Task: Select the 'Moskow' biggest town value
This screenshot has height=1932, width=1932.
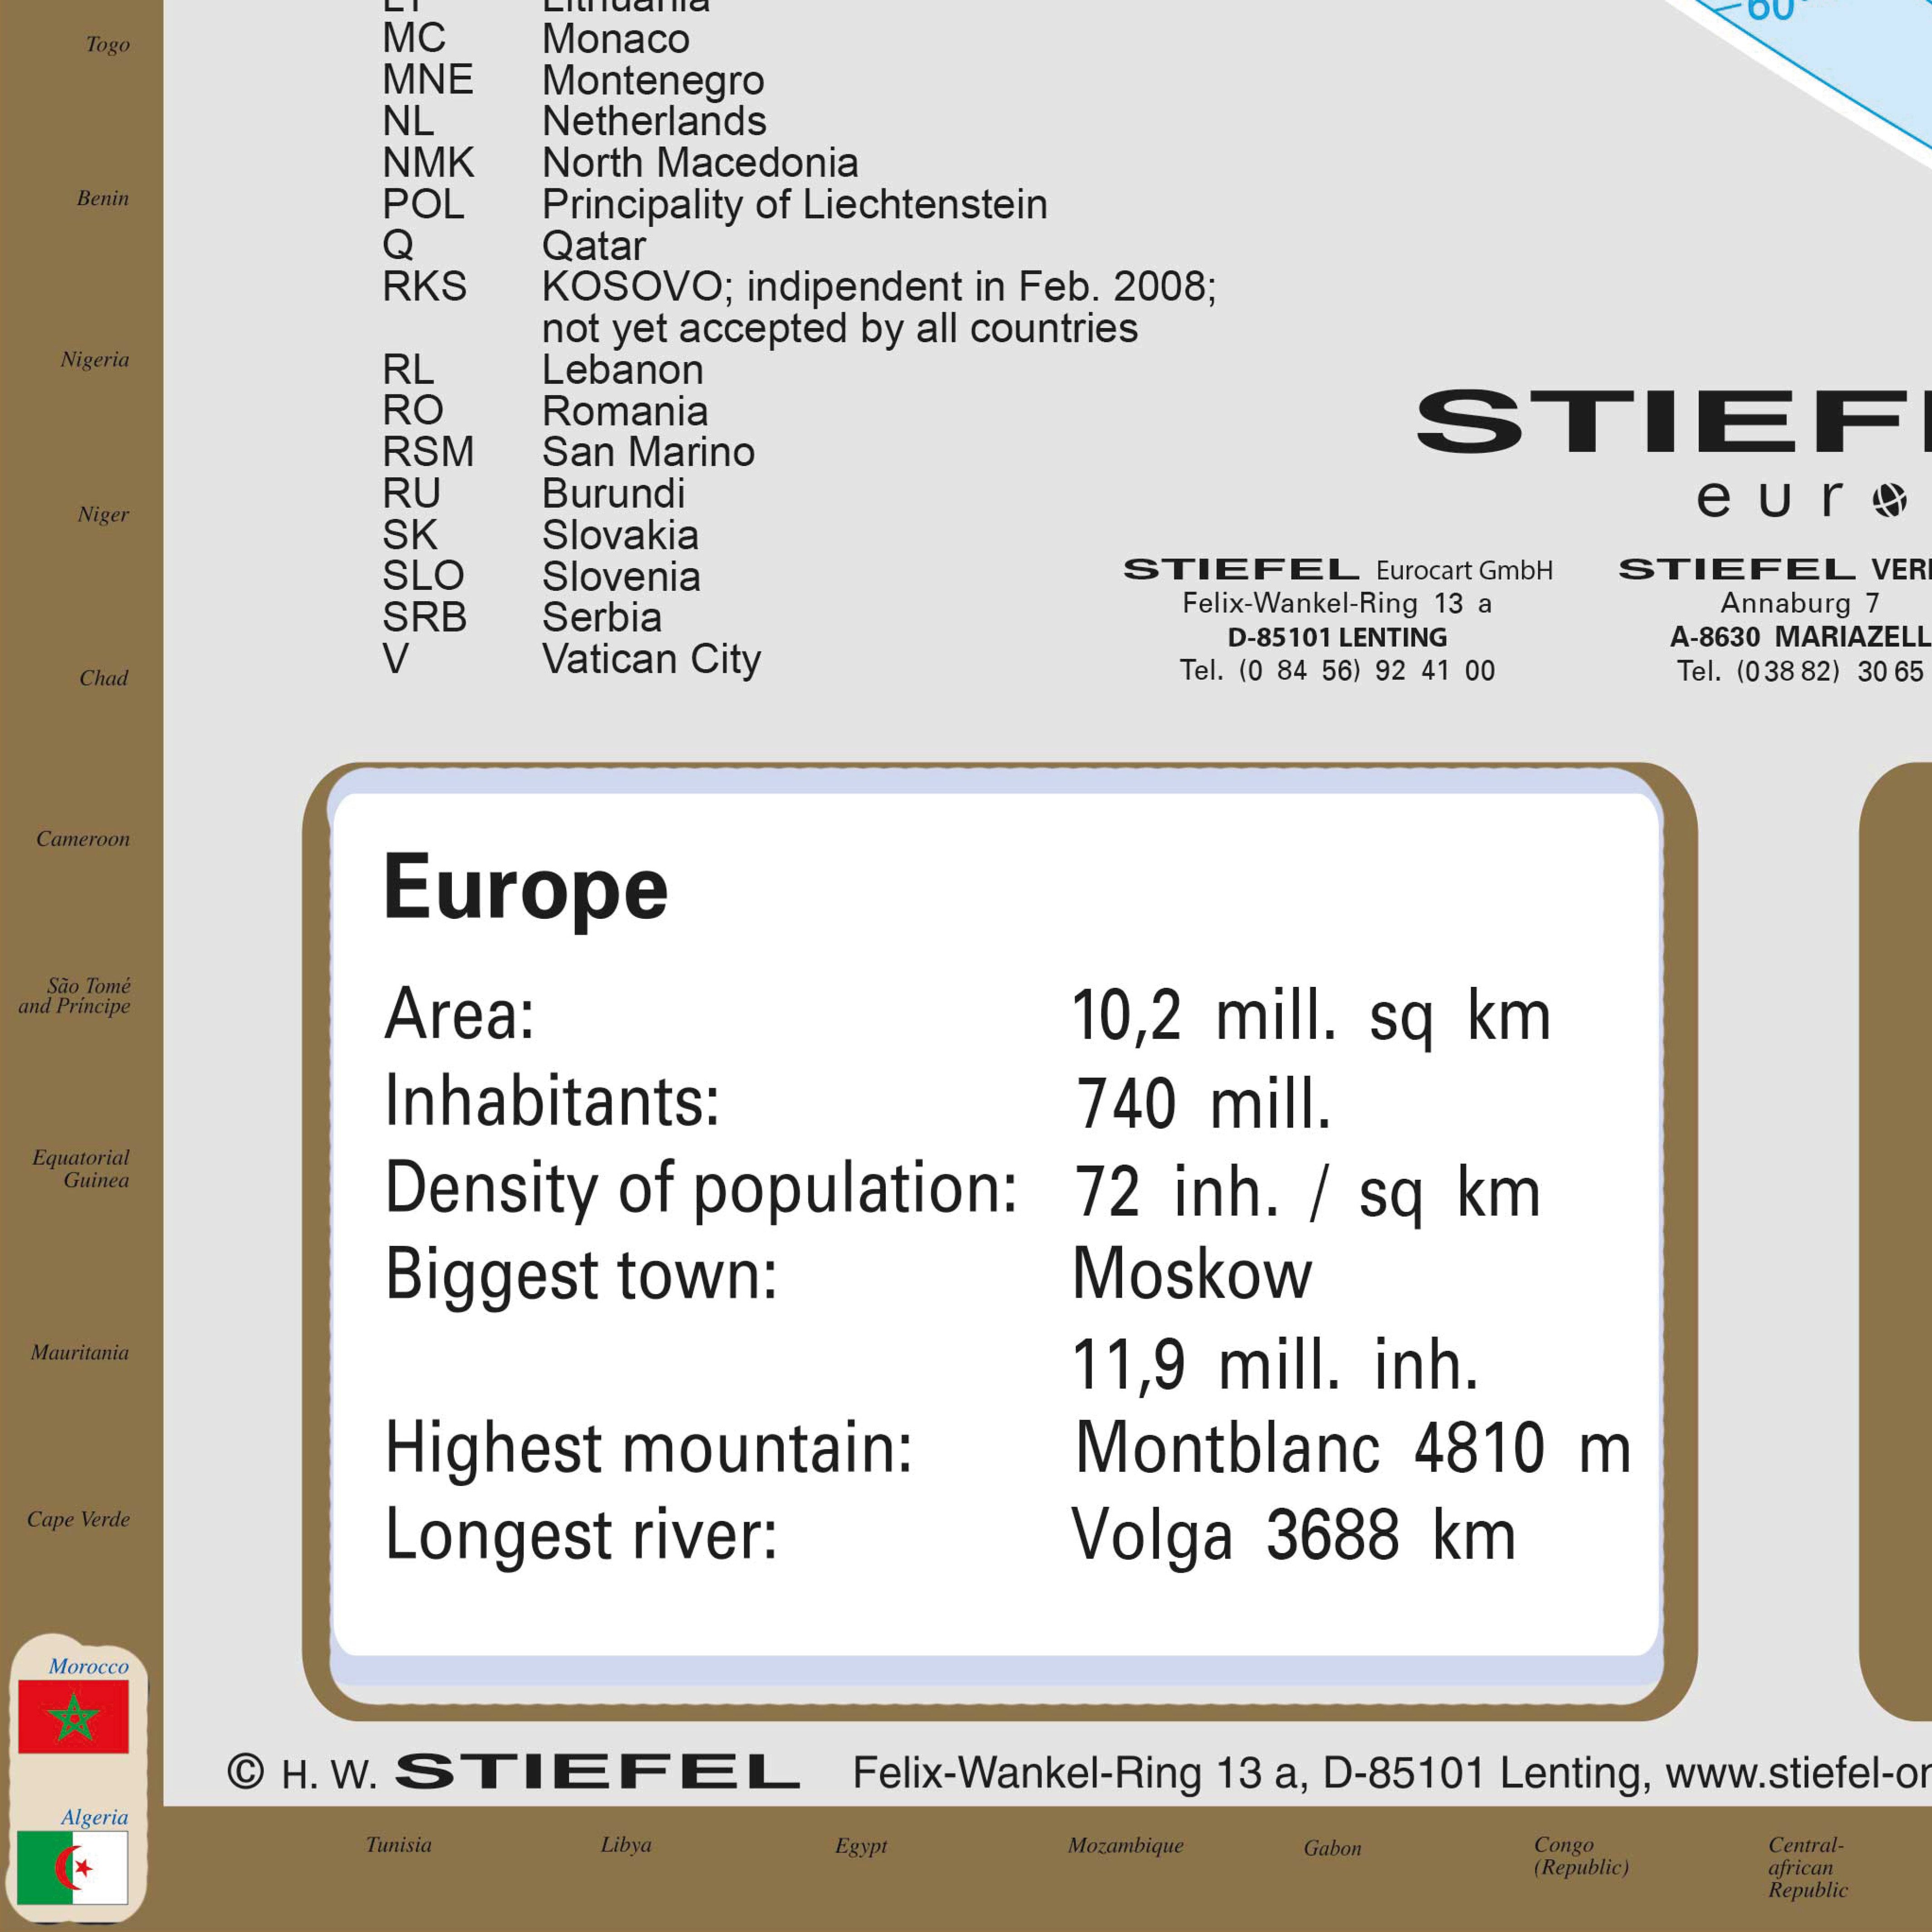Action: click(1192, 1274)
